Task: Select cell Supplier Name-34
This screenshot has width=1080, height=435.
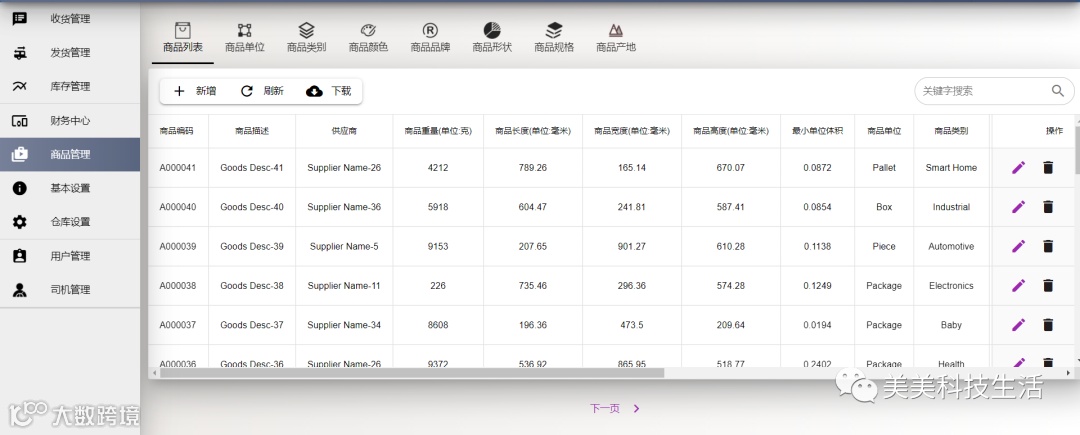Action: pyautogui.click(x=344, y=324)
